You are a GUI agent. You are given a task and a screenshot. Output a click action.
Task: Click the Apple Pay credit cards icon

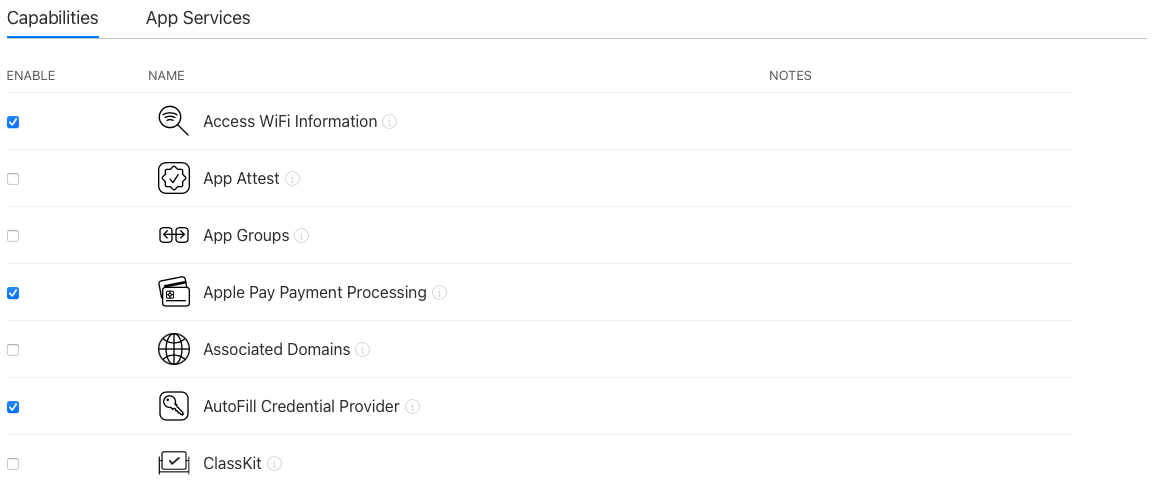coord(174,292)
